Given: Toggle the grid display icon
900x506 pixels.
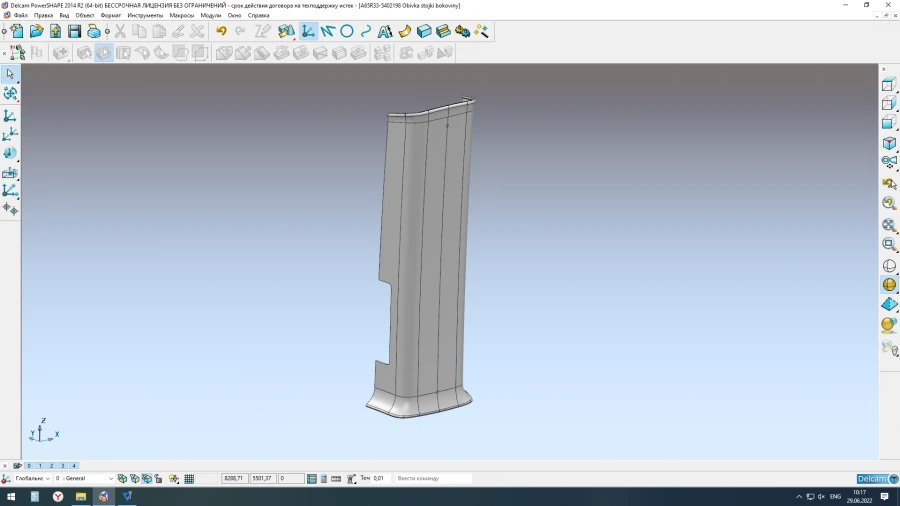Looking at the screenshot, I should [189, 479].
